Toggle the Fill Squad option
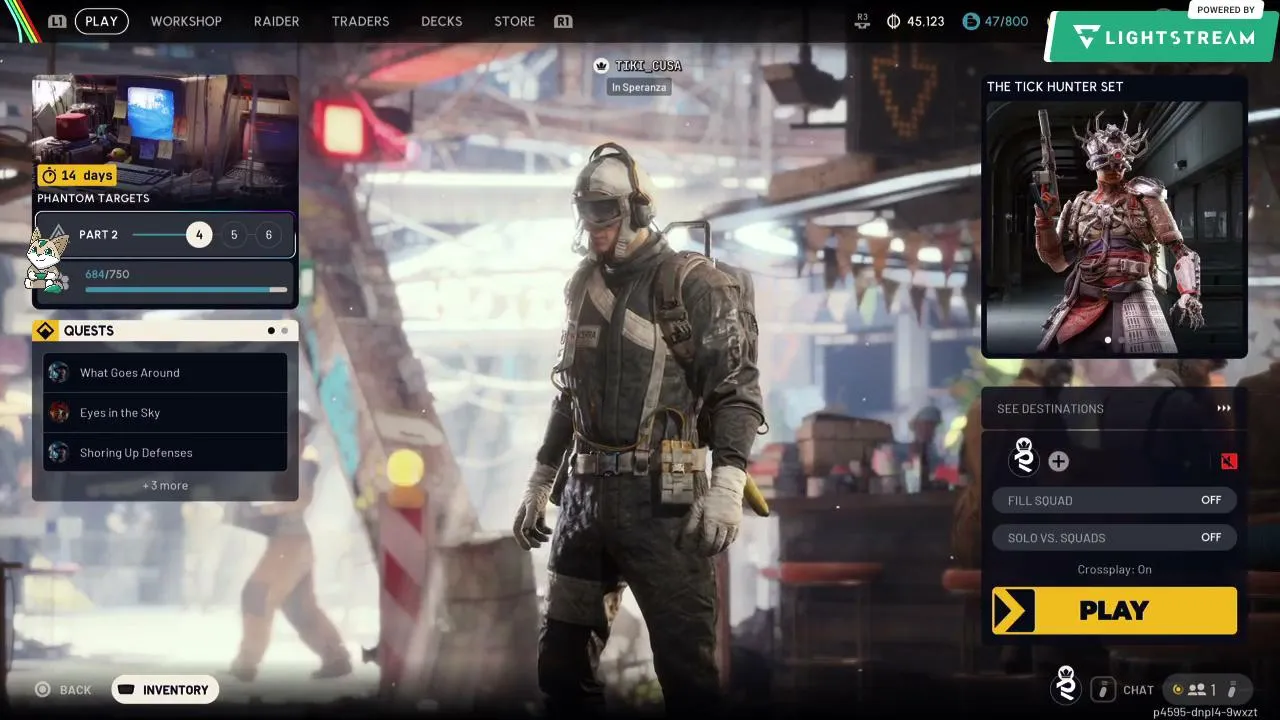The height and width of the screenshot is (720, 1280). coord(1114,500)
